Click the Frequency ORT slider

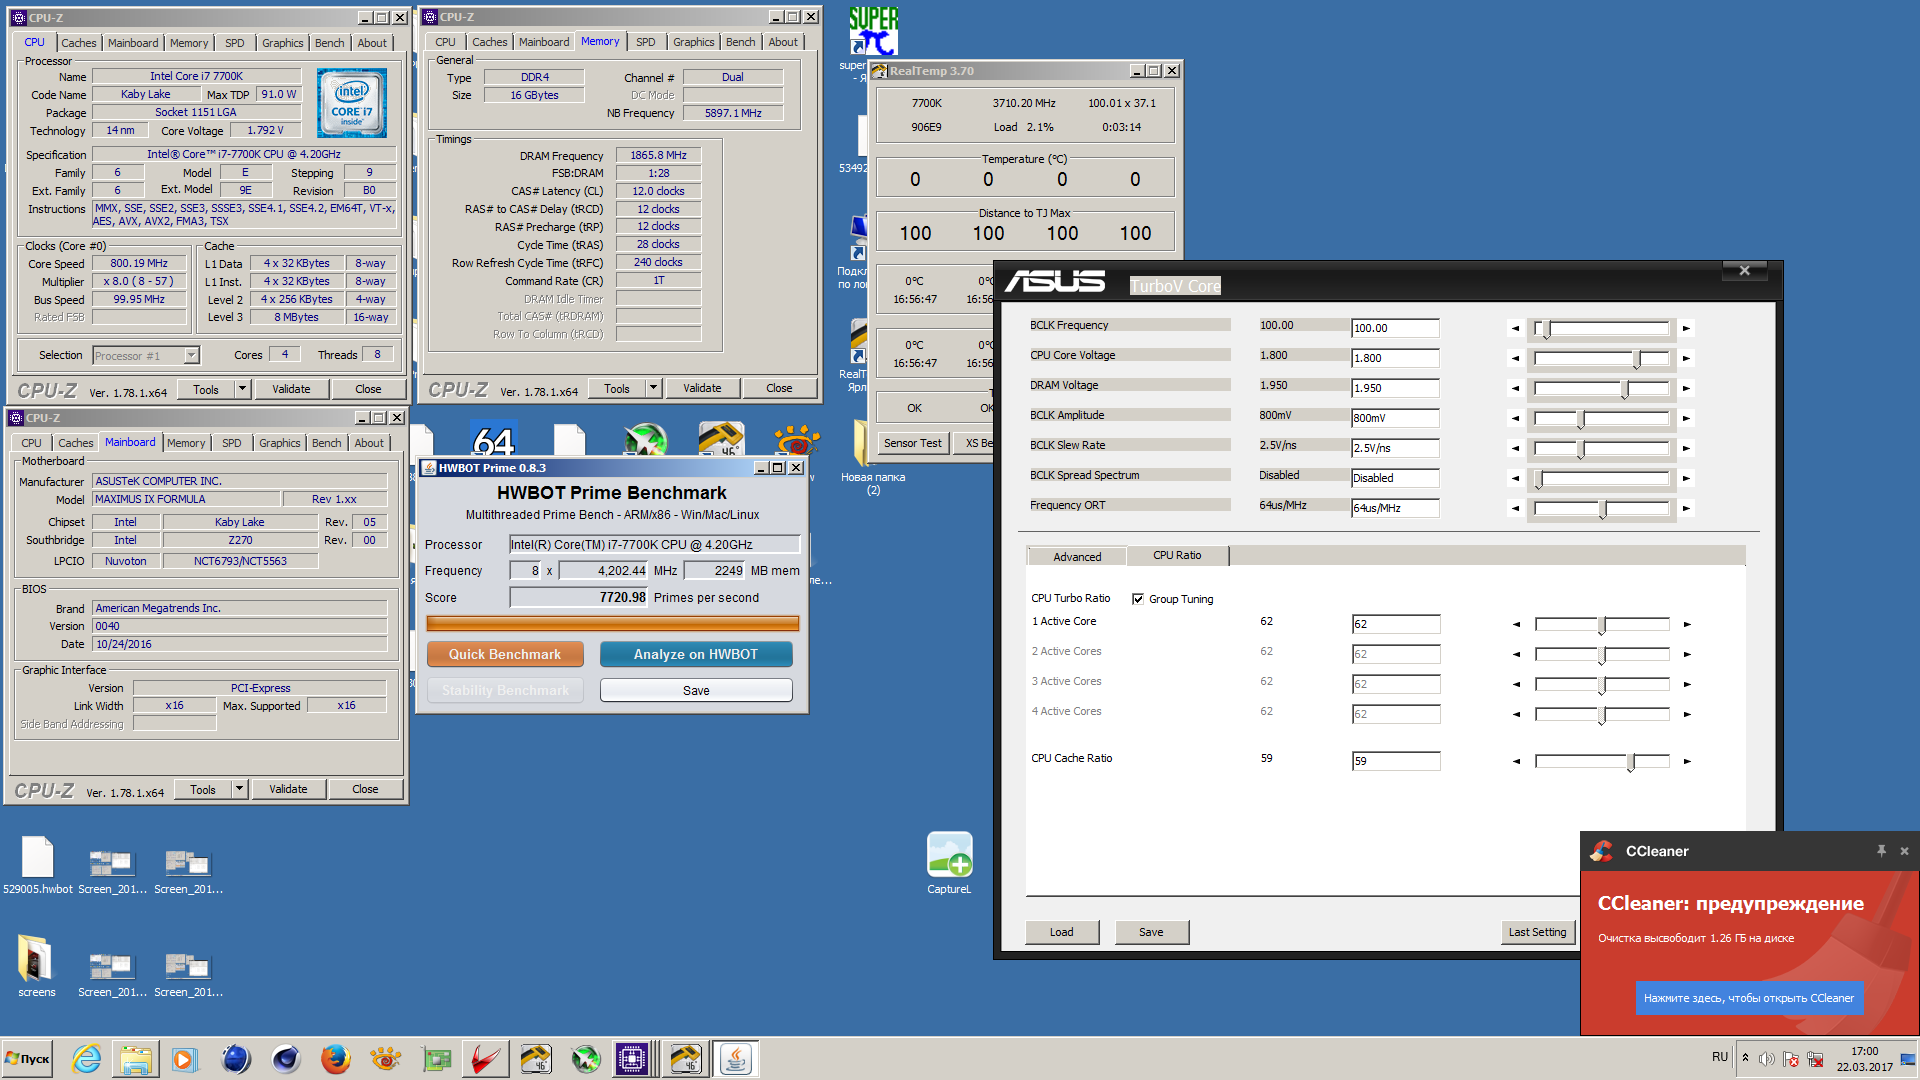(x=1602, y=508)
